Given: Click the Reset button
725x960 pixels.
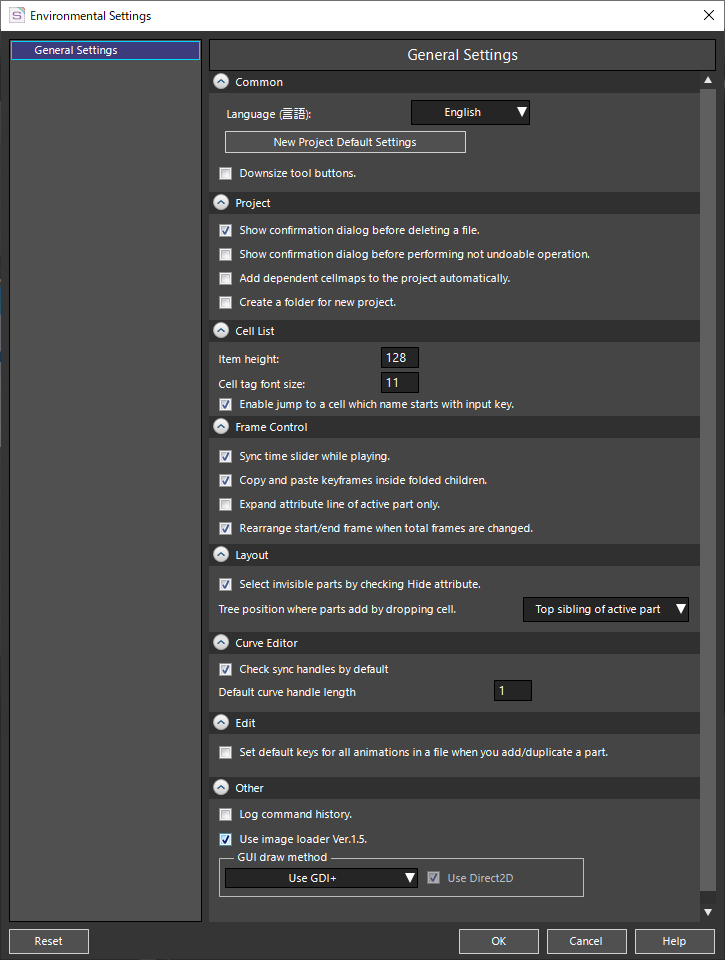Looking at the screenshot, I should click(49, 941).
